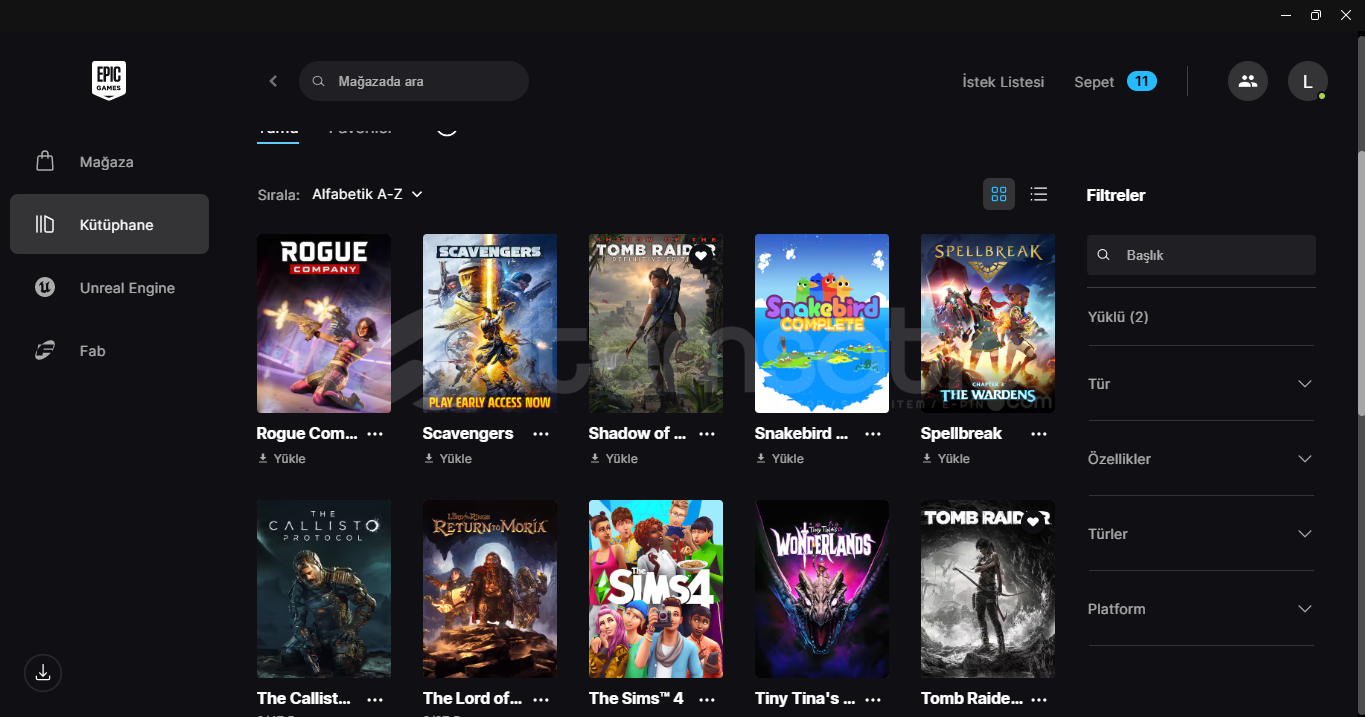
Task: Open the Scavengers game cover
Action: tap(490, 323)
